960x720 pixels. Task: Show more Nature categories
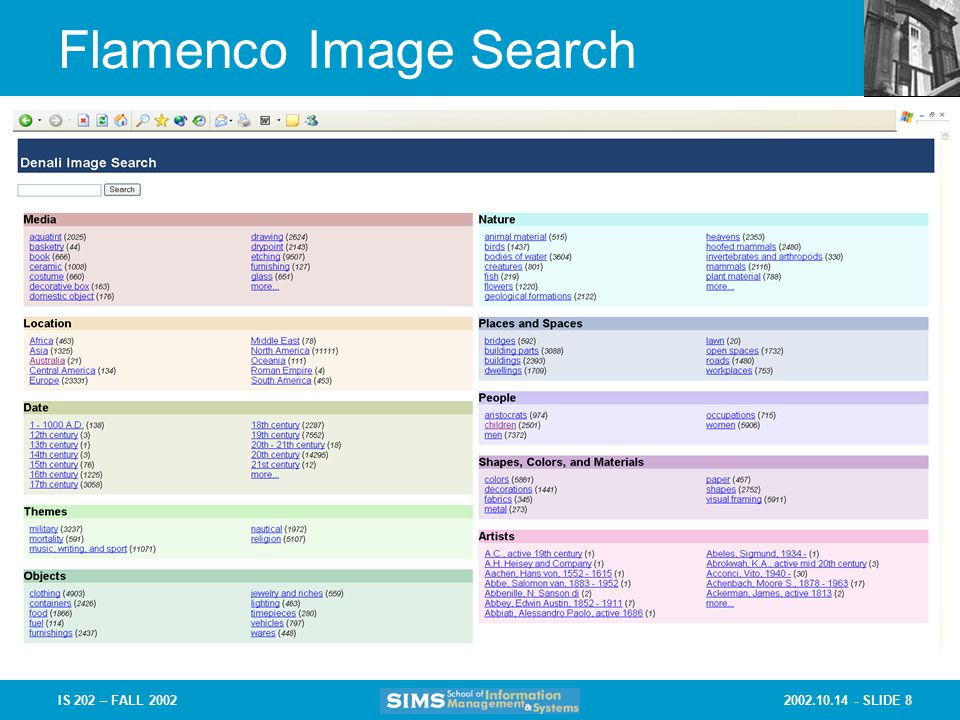point(720,286)
